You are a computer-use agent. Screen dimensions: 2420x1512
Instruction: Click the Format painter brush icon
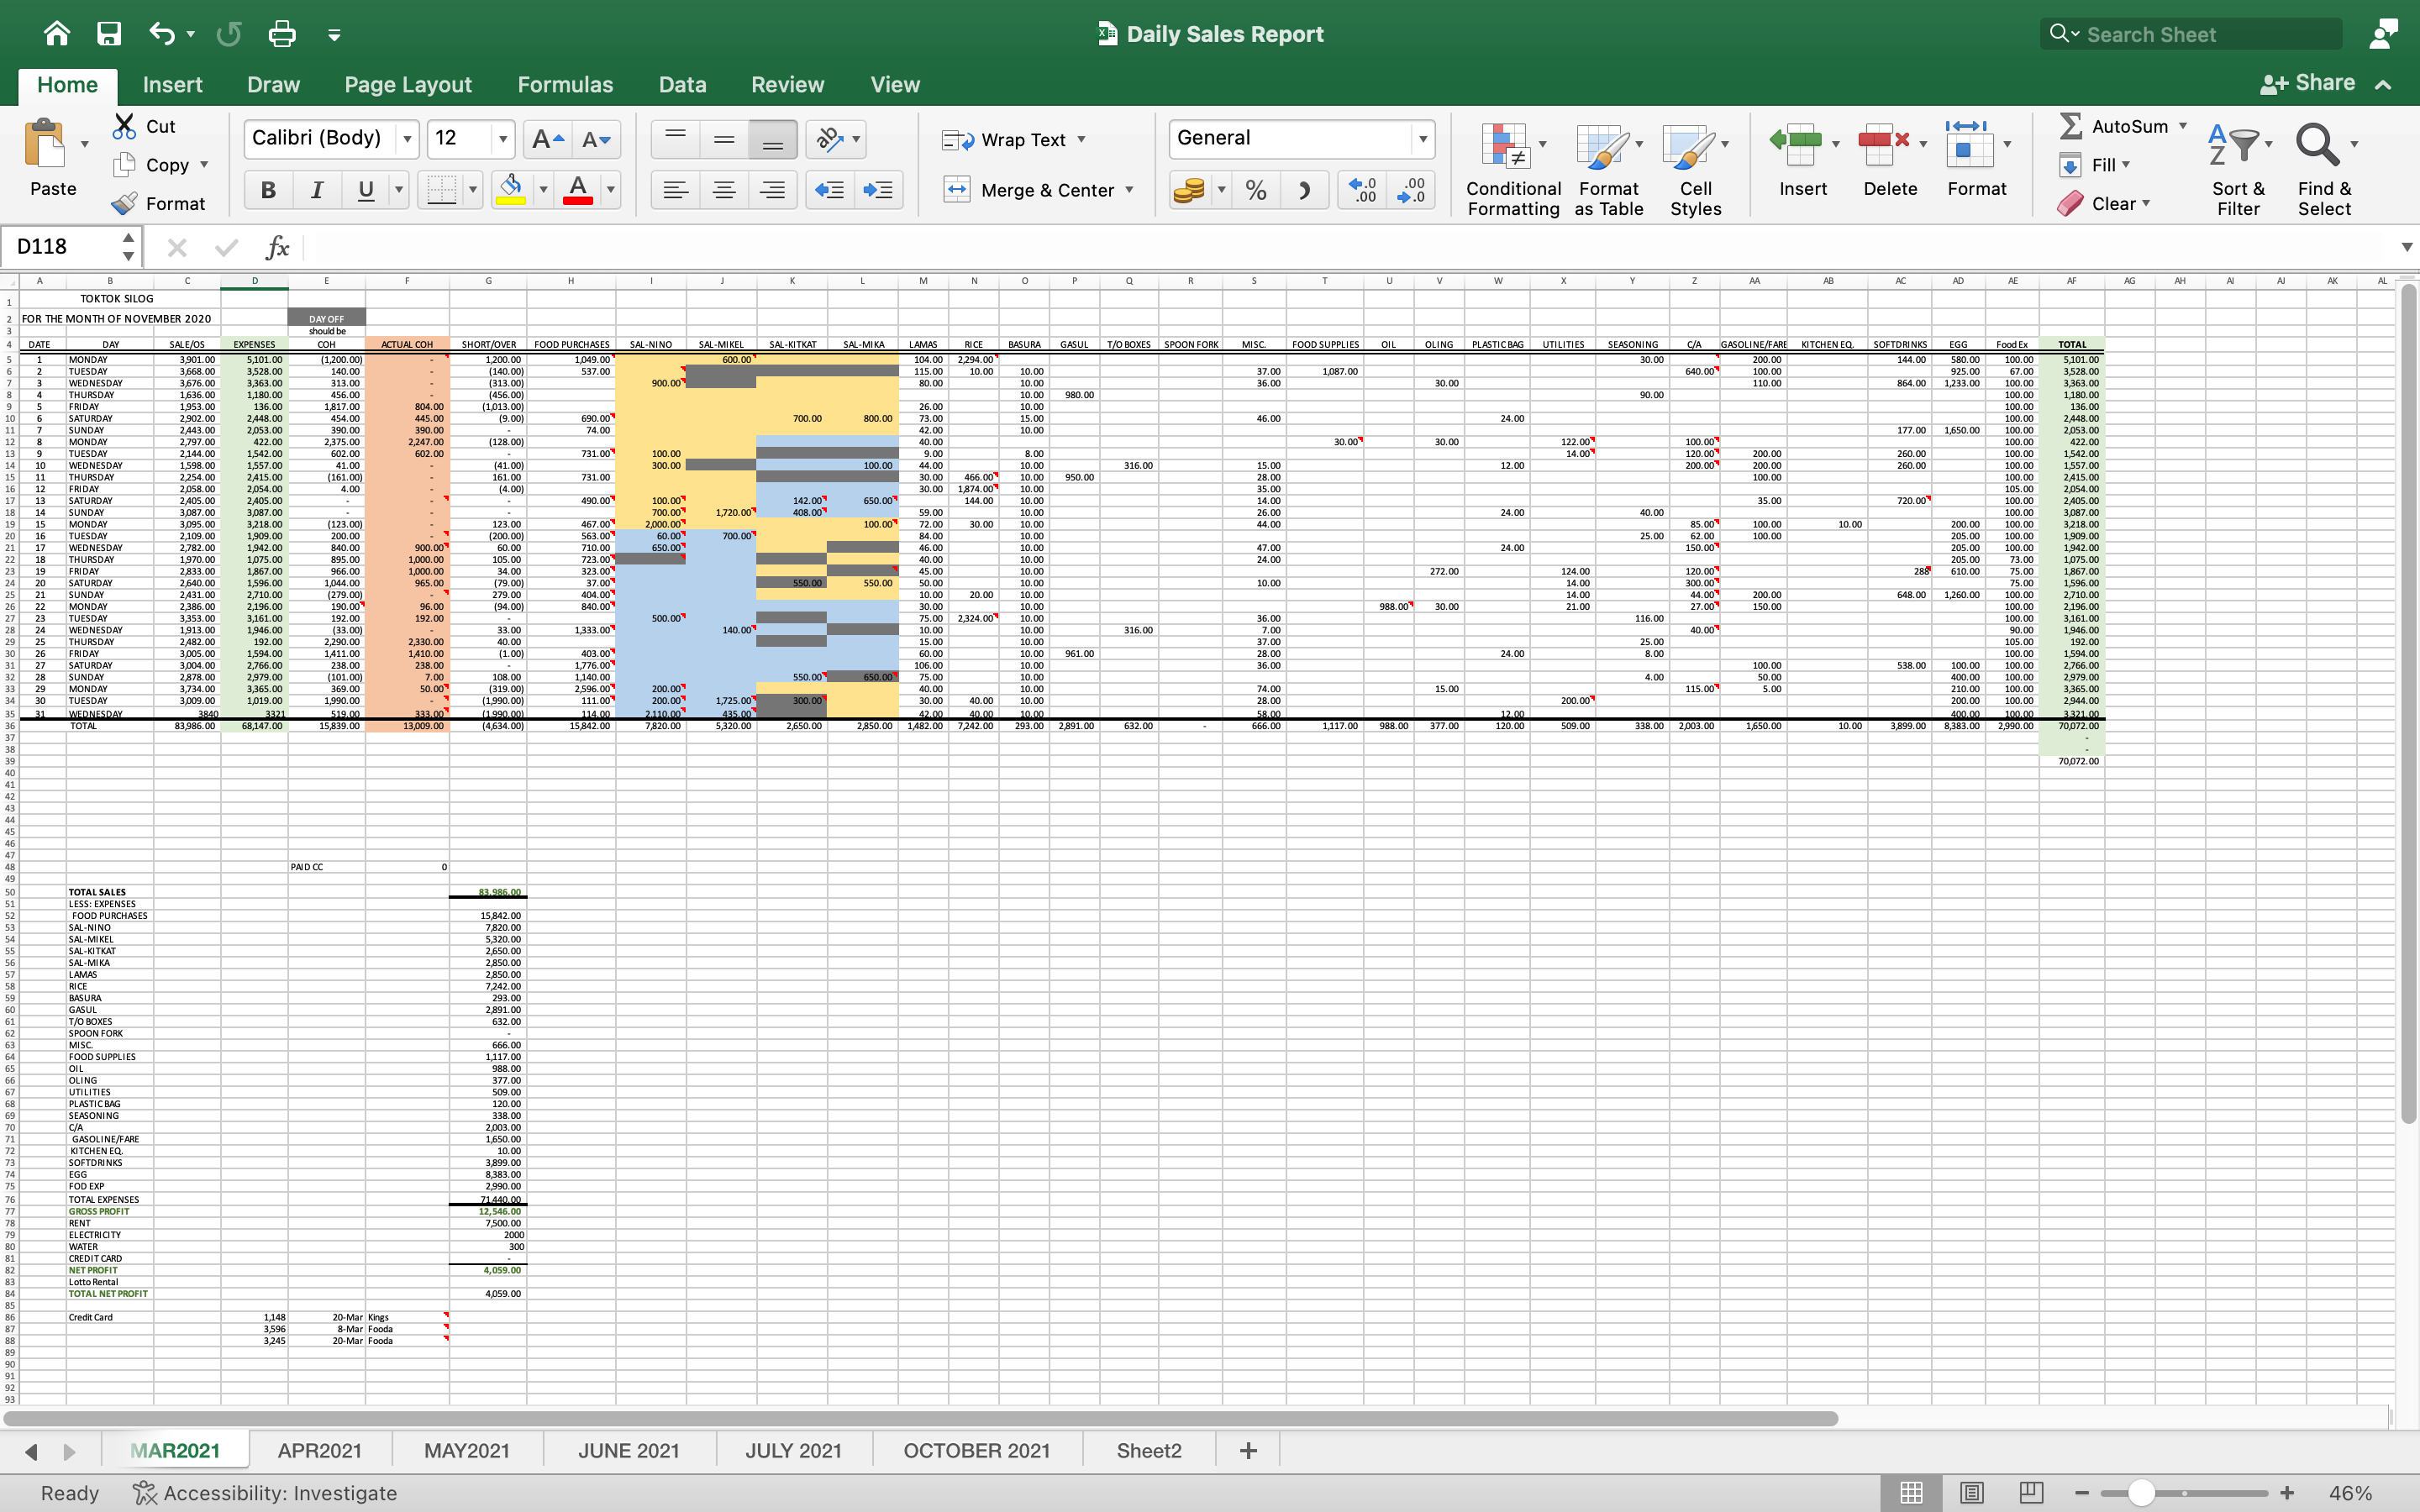click(124, 203)
